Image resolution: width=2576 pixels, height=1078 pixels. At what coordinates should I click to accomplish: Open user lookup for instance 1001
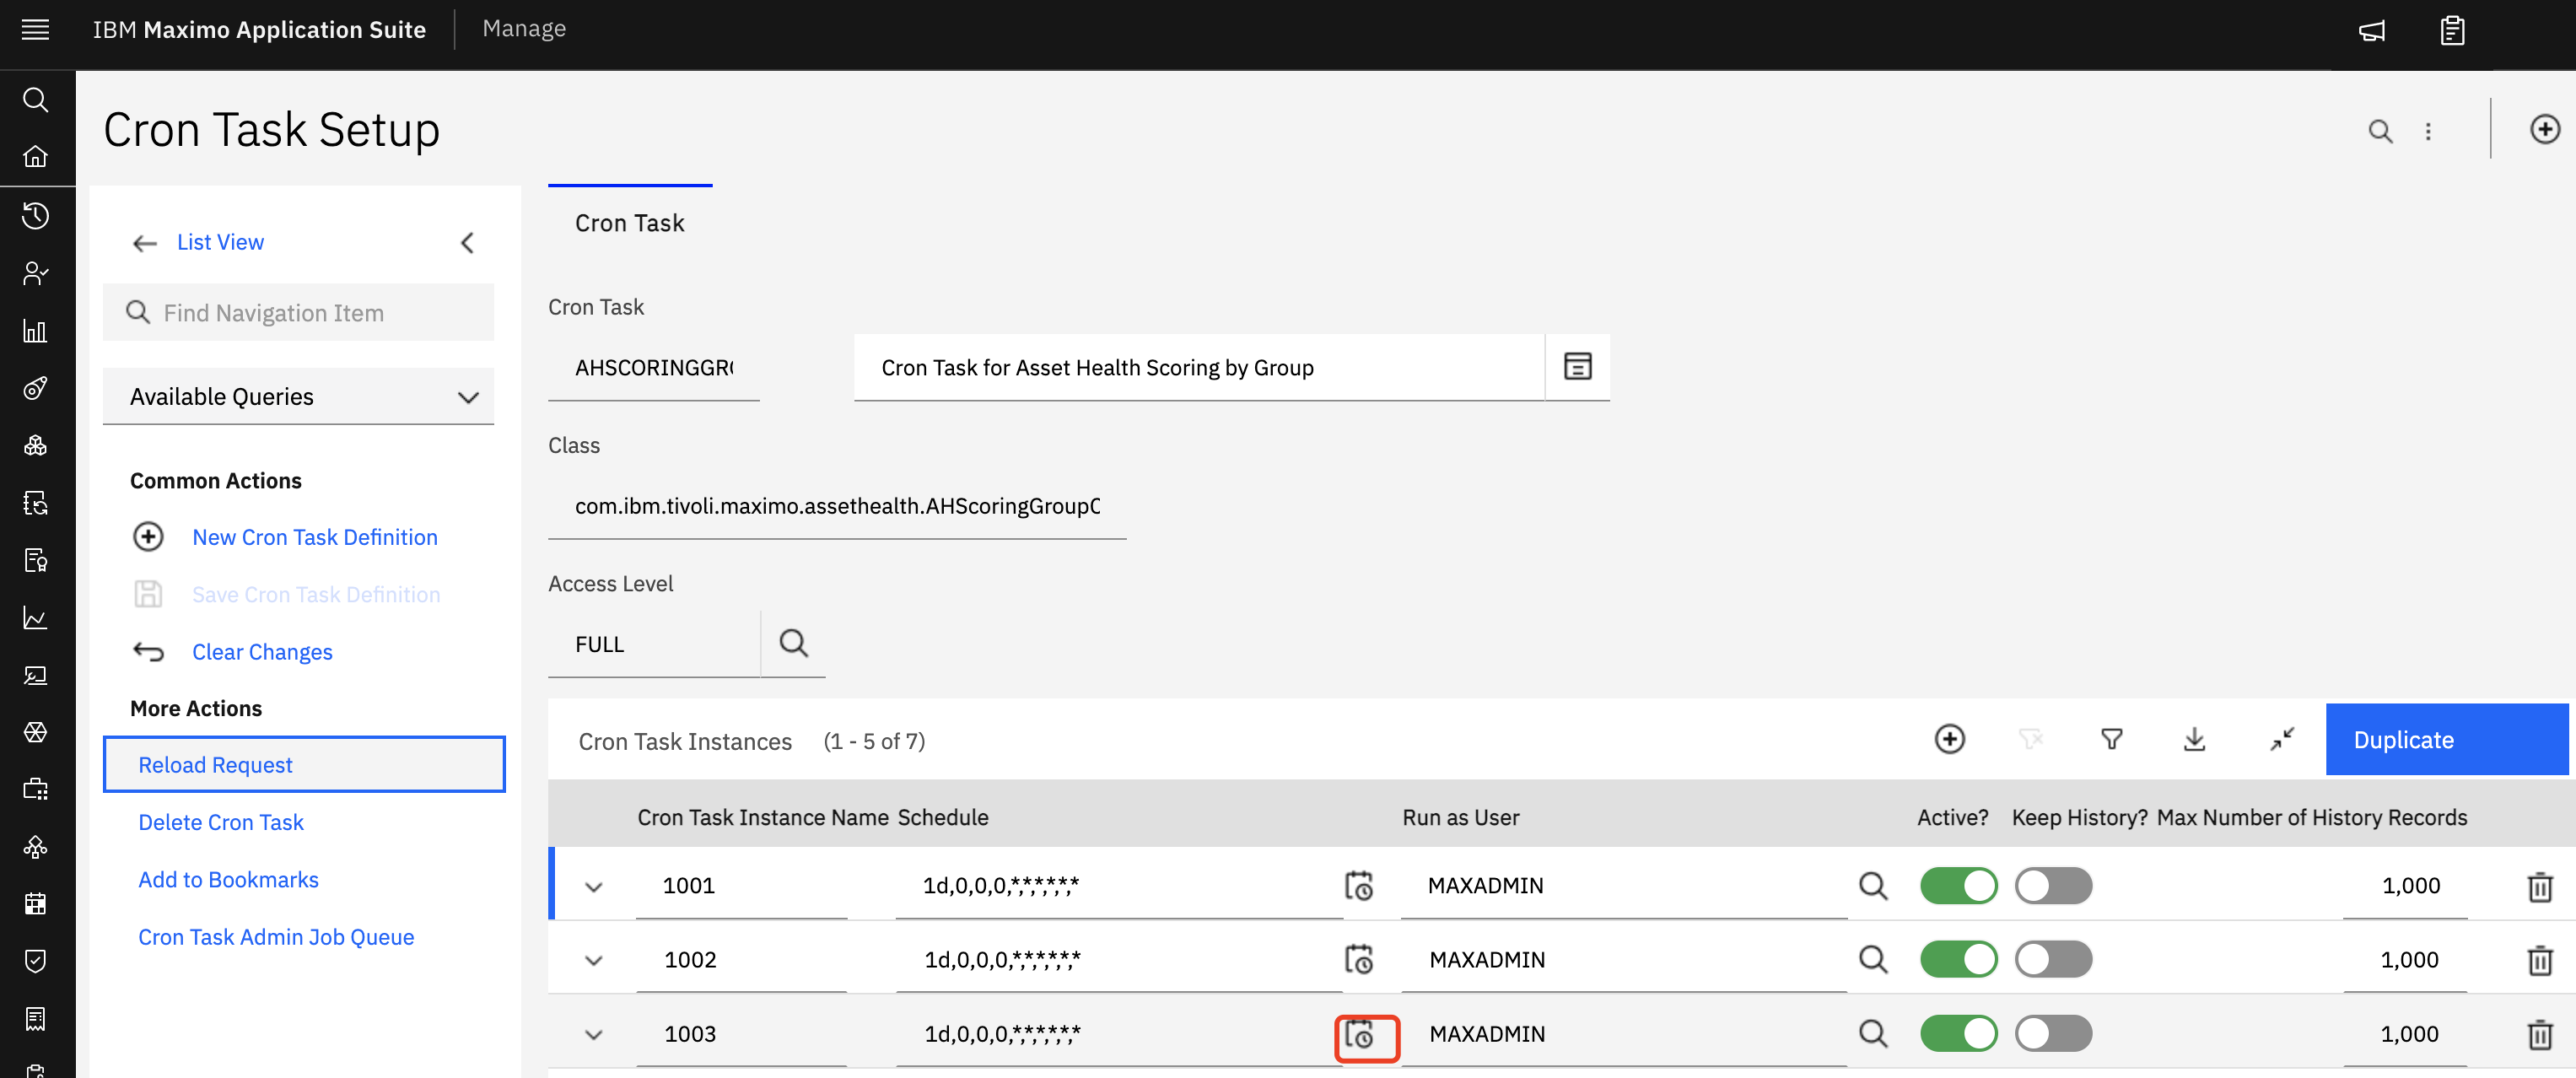tap(1872, 886)
